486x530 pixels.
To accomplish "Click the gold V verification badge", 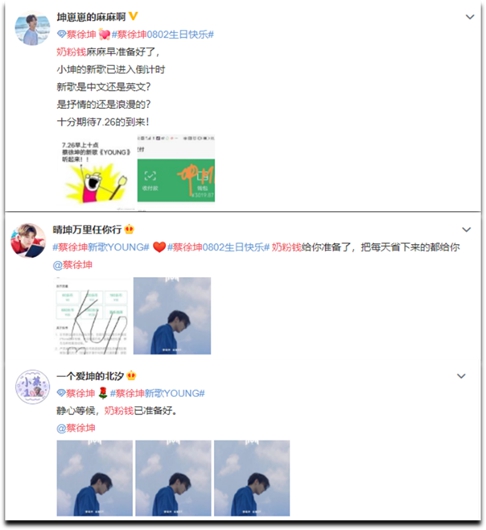I will point(133,16).
